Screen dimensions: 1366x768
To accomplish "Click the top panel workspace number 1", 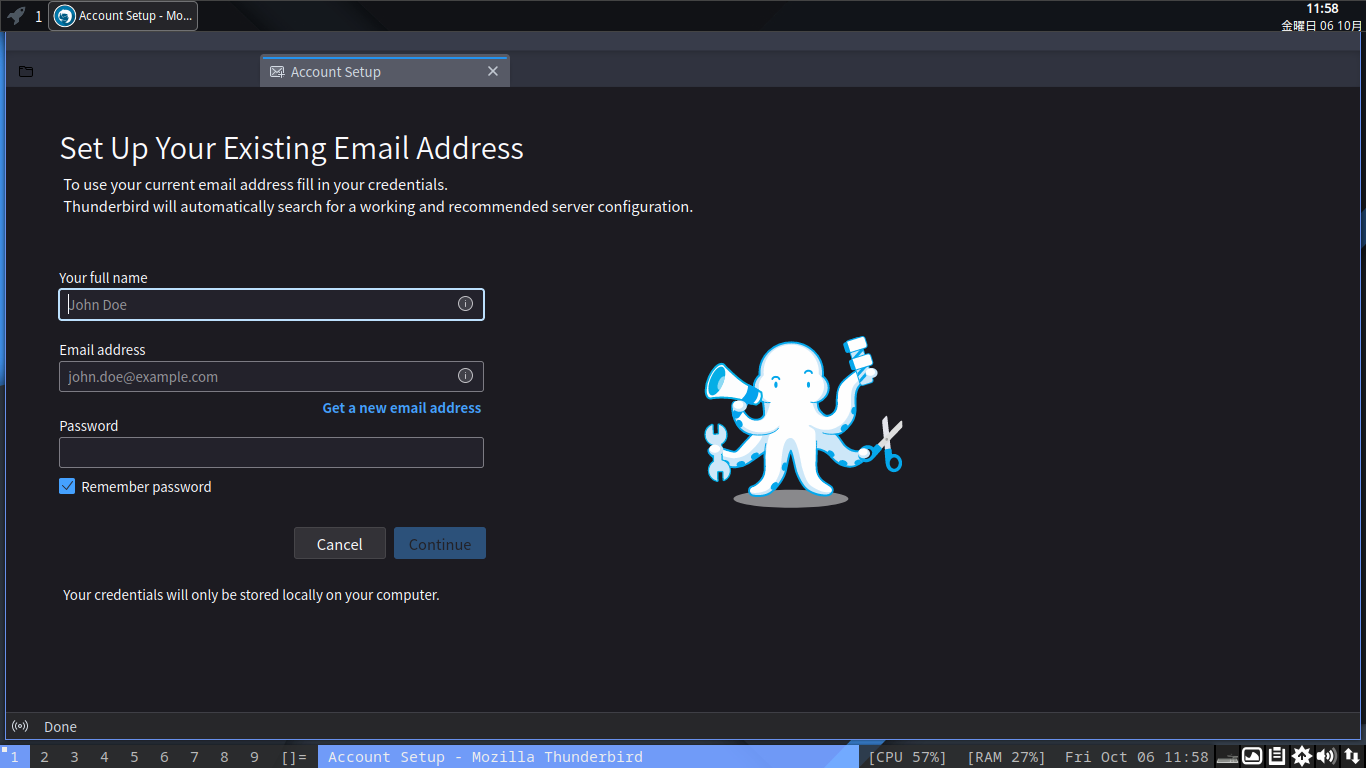I will [x=38, y=16].
